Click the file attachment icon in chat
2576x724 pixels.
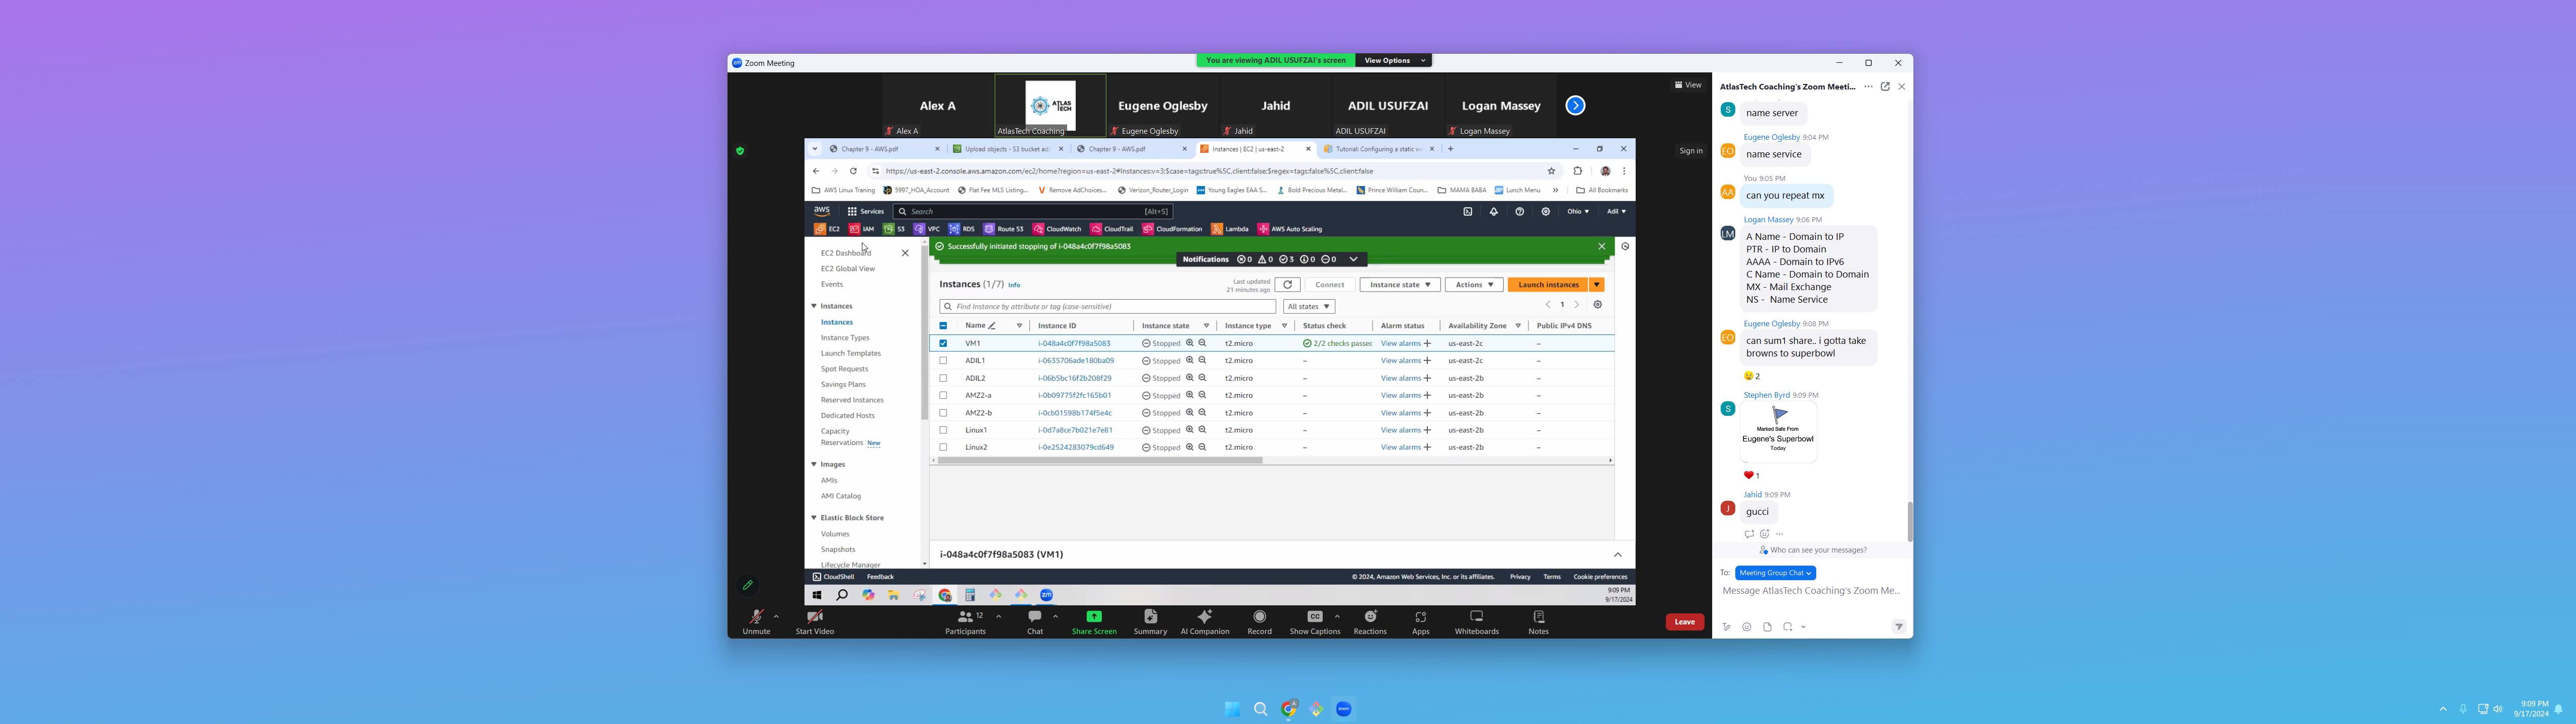pyautogui.click(x=1767, y=627)
